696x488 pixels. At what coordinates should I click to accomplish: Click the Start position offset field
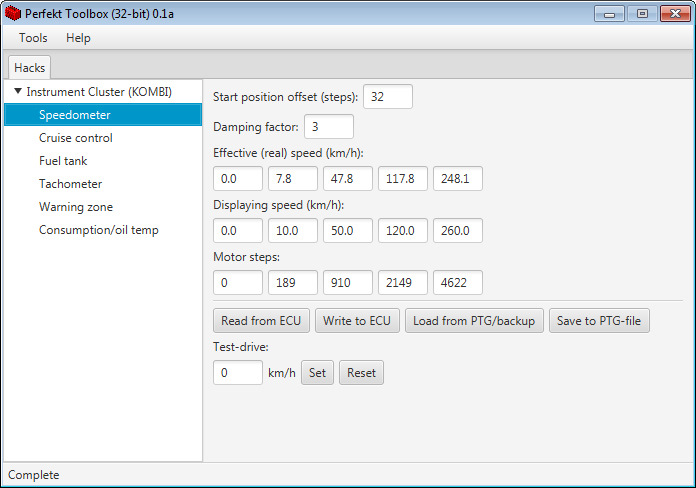point(387,97)
